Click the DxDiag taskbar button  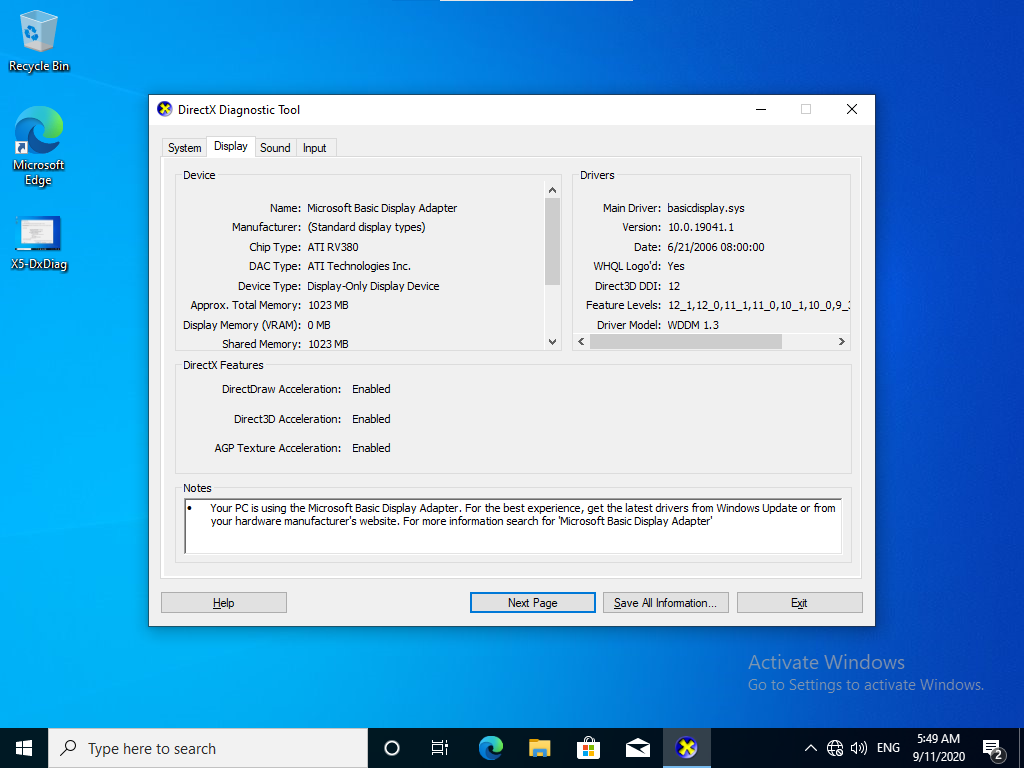[x=686, y=748]
